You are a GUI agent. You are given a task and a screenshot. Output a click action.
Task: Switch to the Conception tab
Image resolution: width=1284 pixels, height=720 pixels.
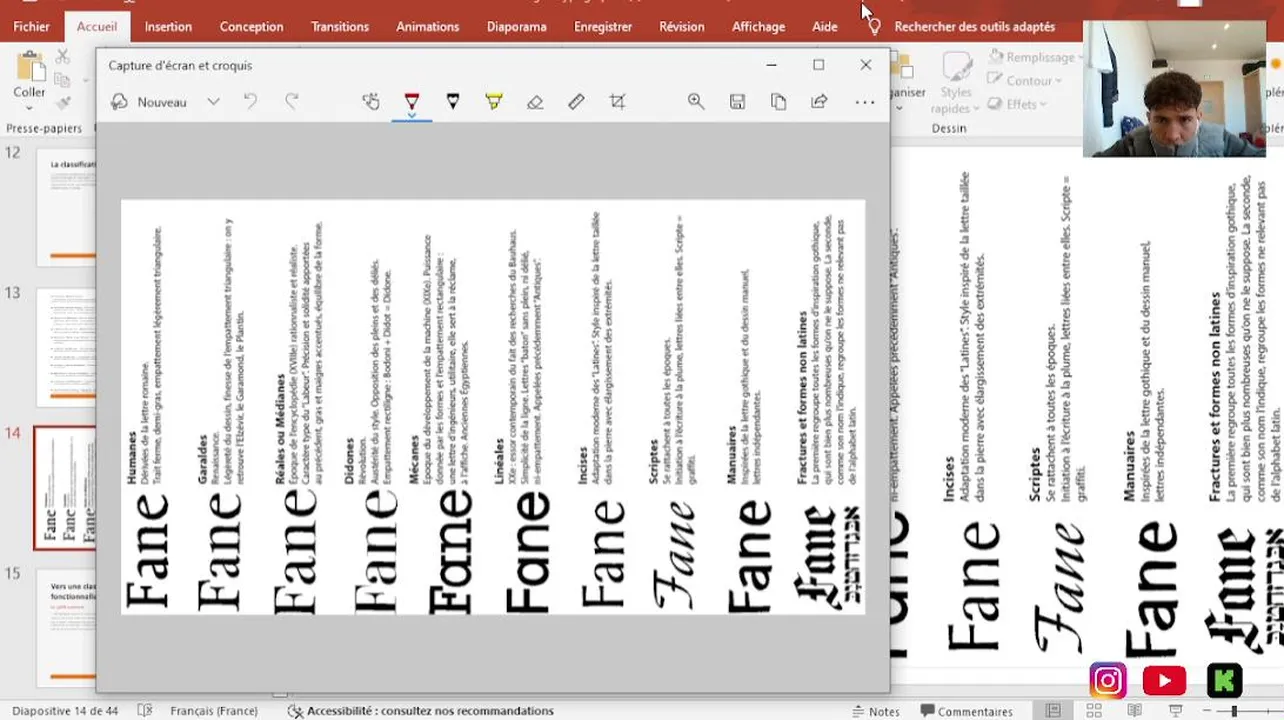point(251,27)
